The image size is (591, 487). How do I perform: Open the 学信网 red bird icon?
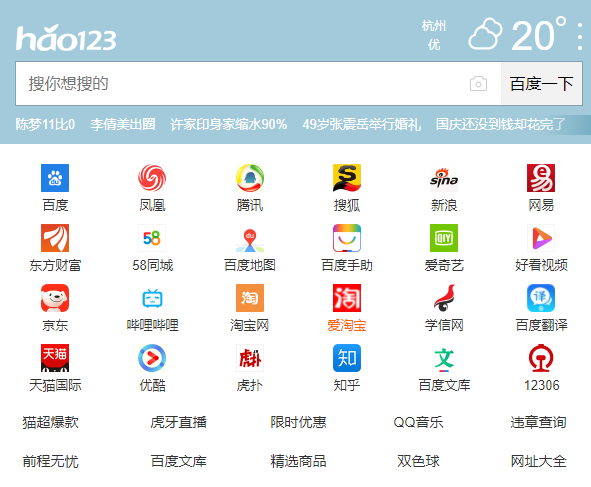[444, 298]
